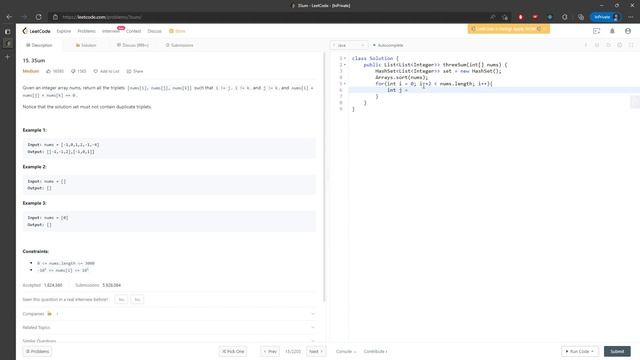Image resolution: width=640 pixels, height=360 pixels.
Task: Click the Medium difficulty label
Action: tap(31, 71)
